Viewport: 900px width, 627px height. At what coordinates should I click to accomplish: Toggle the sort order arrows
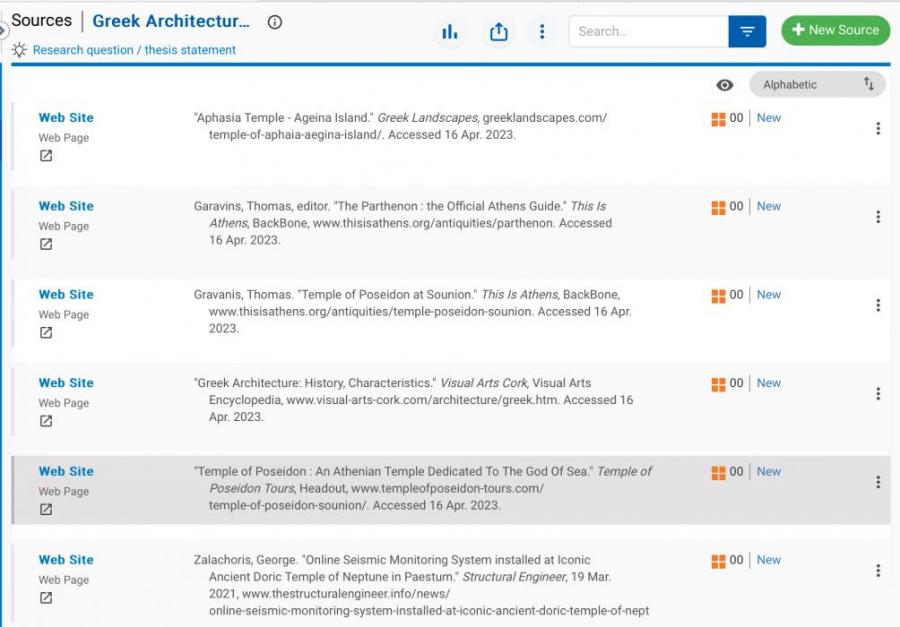tap(869, 85)
